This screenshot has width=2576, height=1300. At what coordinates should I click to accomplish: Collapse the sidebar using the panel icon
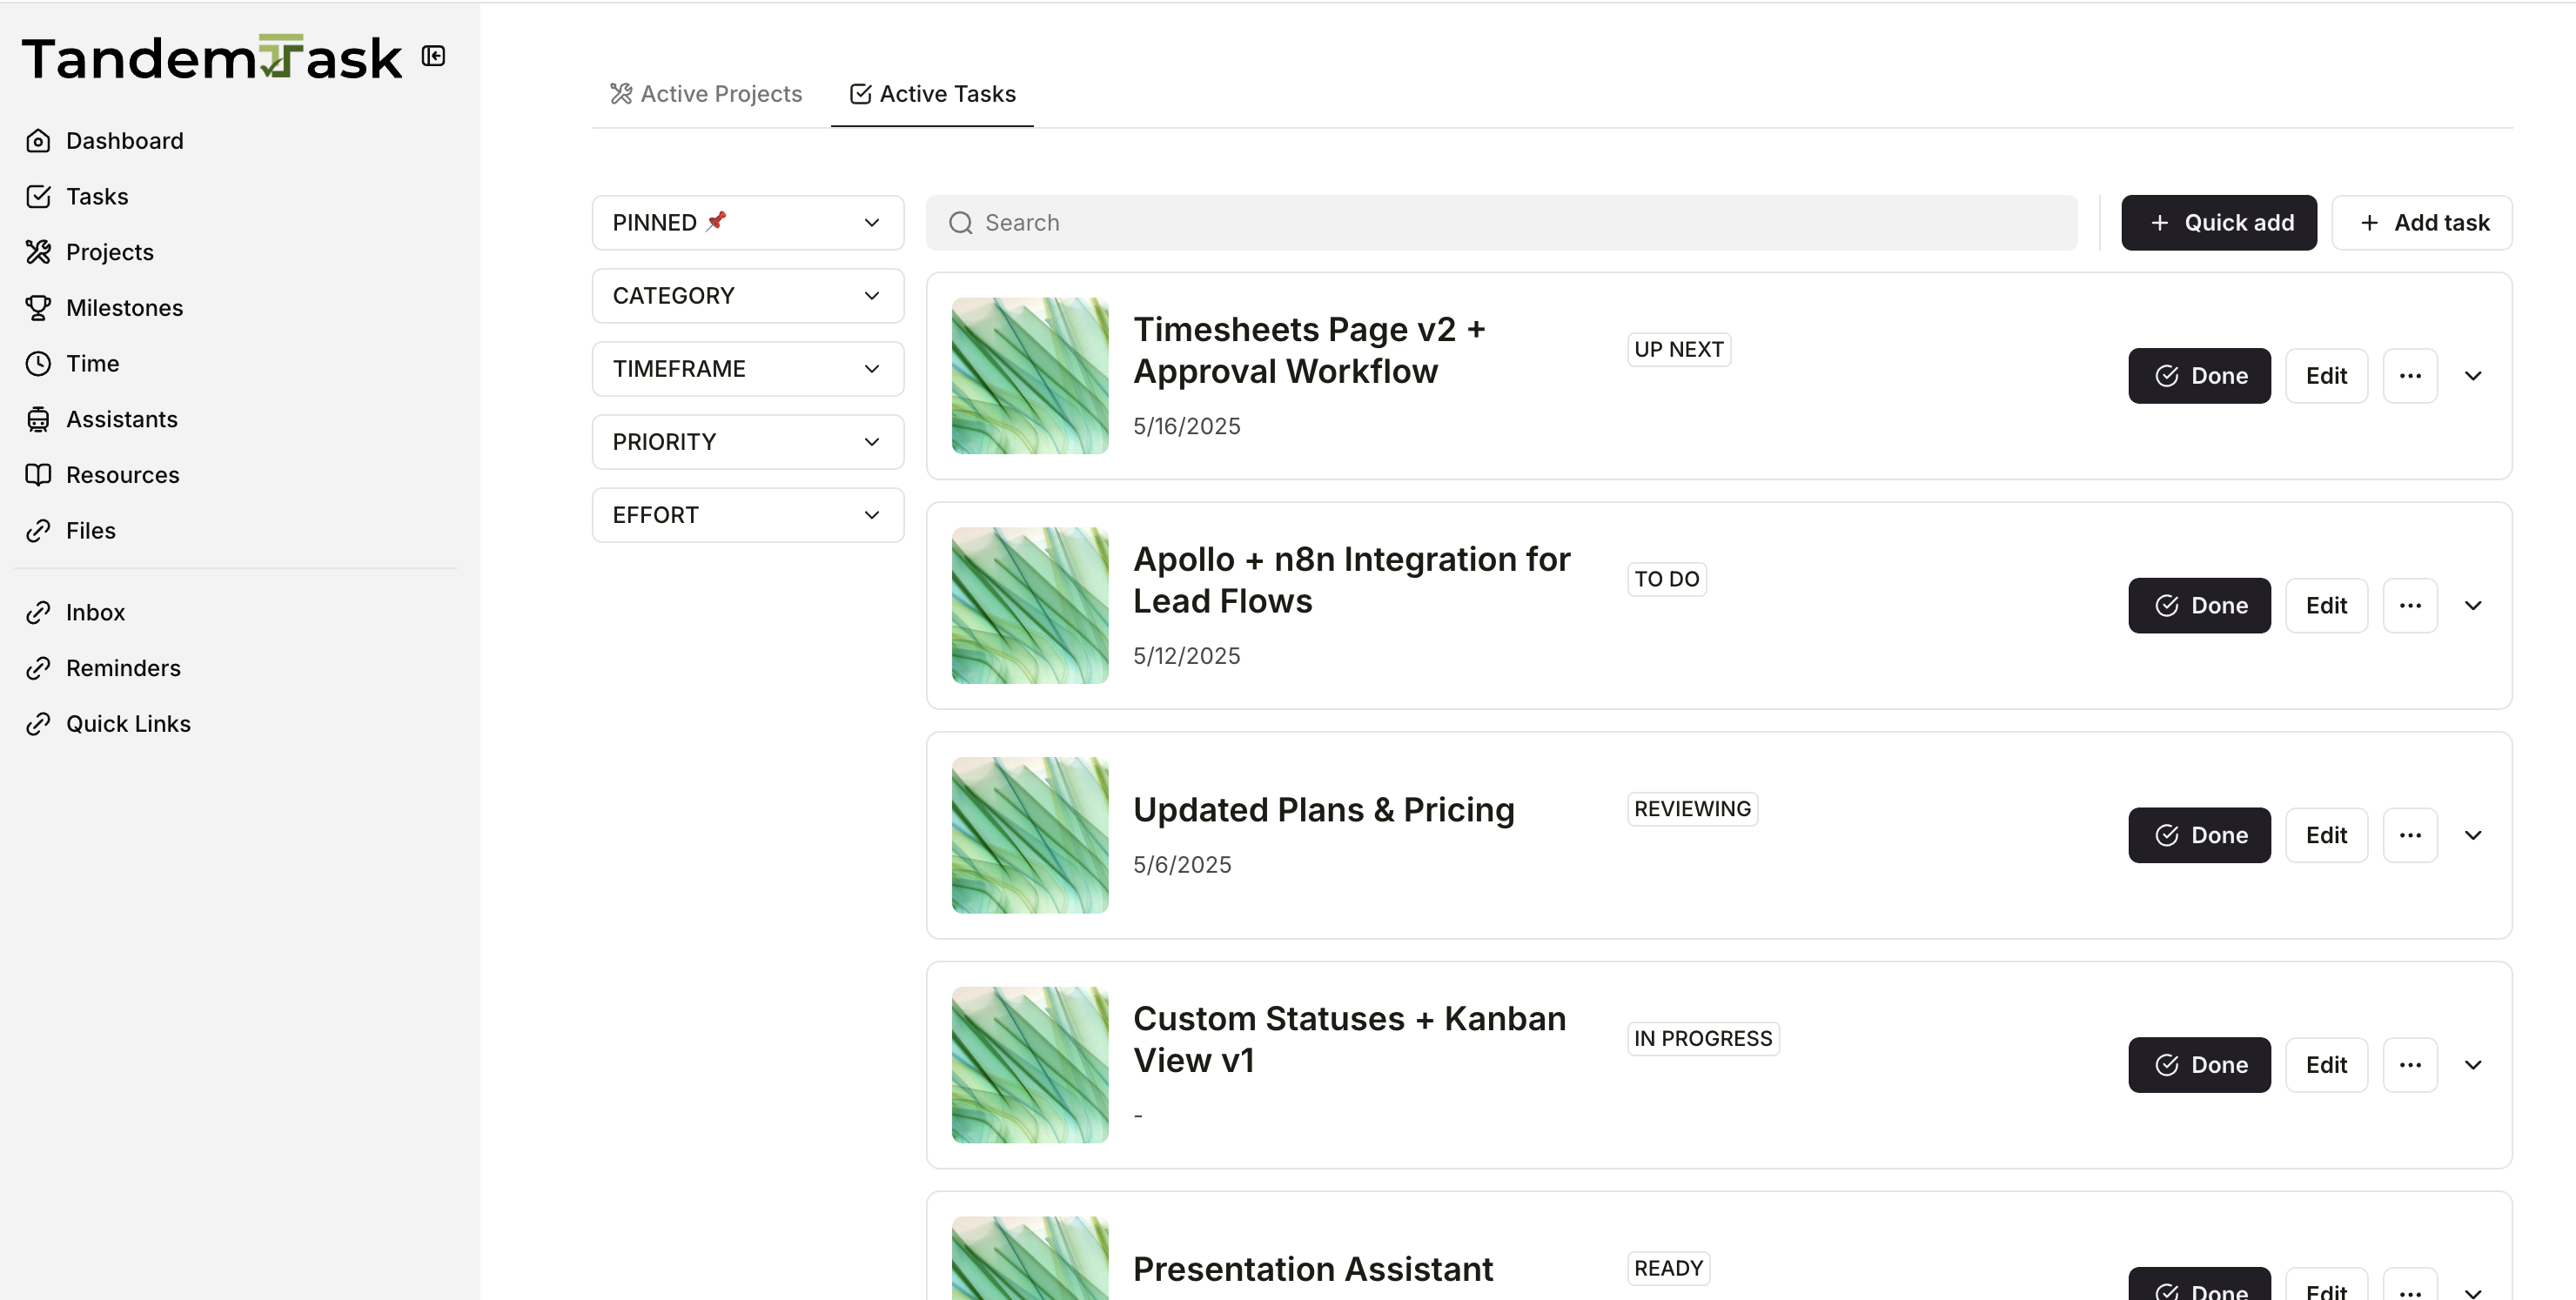tap(433, 56)
